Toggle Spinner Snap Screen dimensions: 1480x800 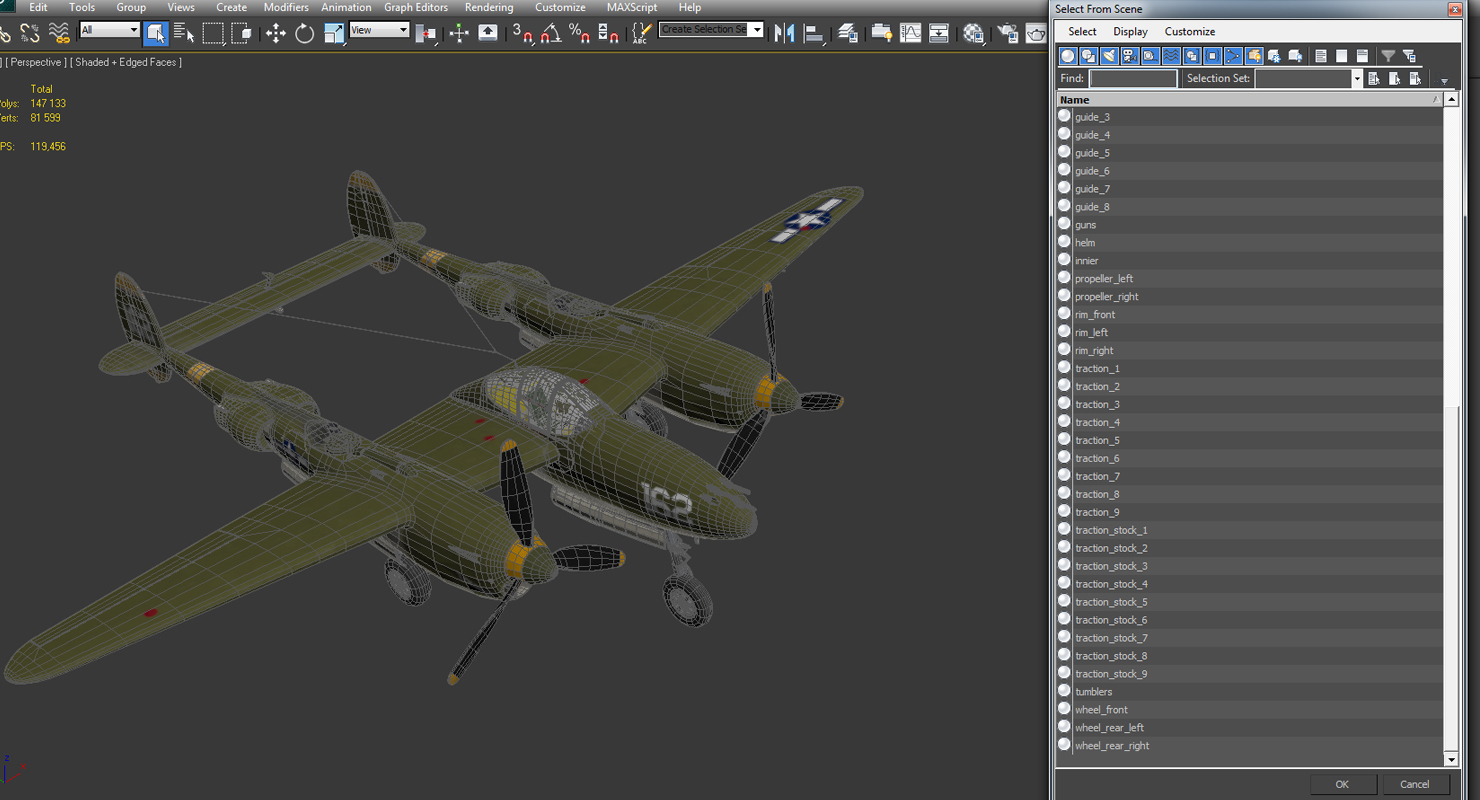coord(607,33)
